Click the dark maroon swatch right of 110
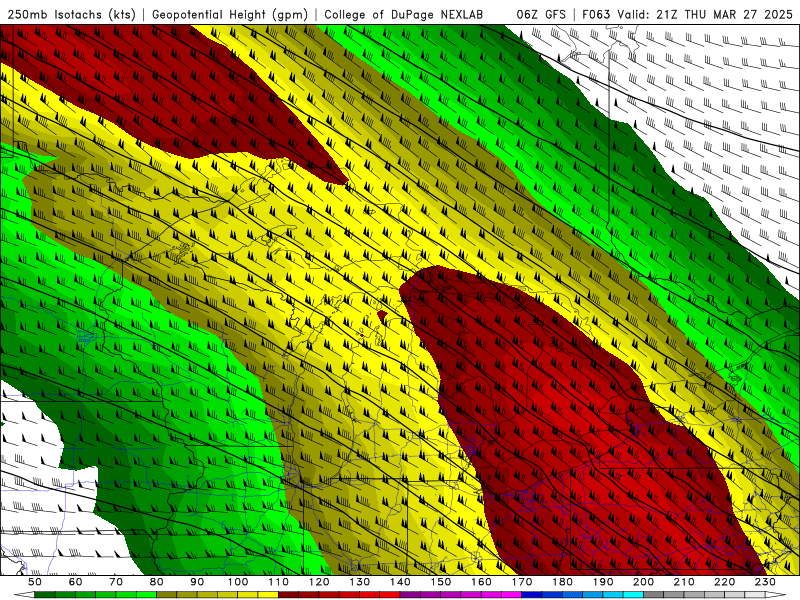Viewport: 800px width, 600px height. point(288,595)
